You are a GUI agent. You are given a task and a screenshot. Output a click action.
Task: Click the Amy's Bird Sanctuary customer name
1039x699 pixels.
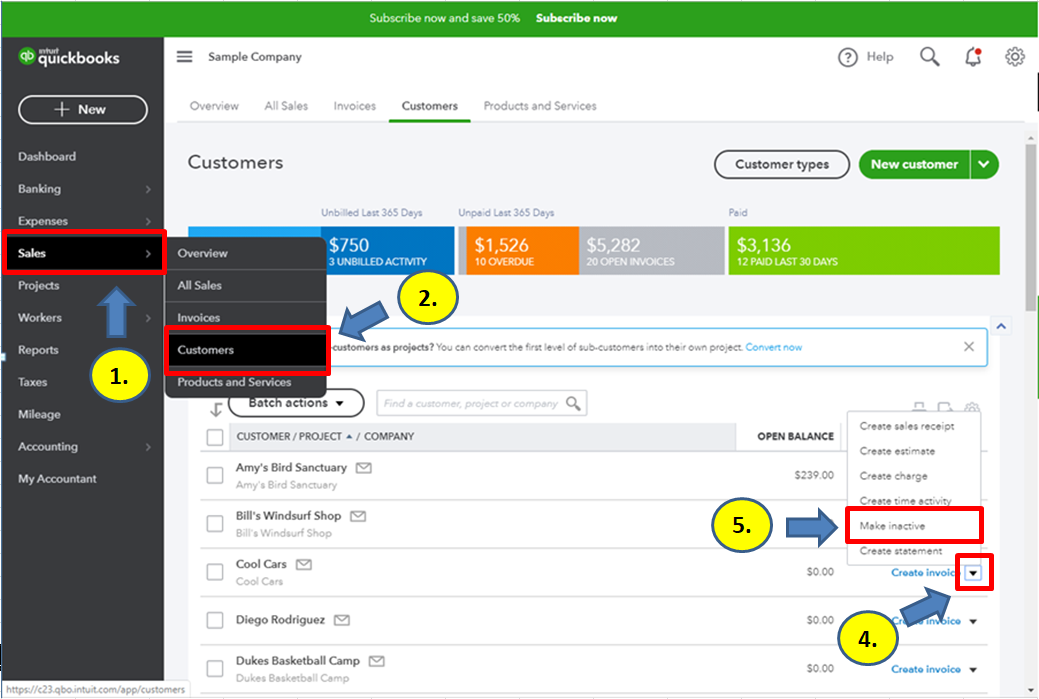[291, 468]
